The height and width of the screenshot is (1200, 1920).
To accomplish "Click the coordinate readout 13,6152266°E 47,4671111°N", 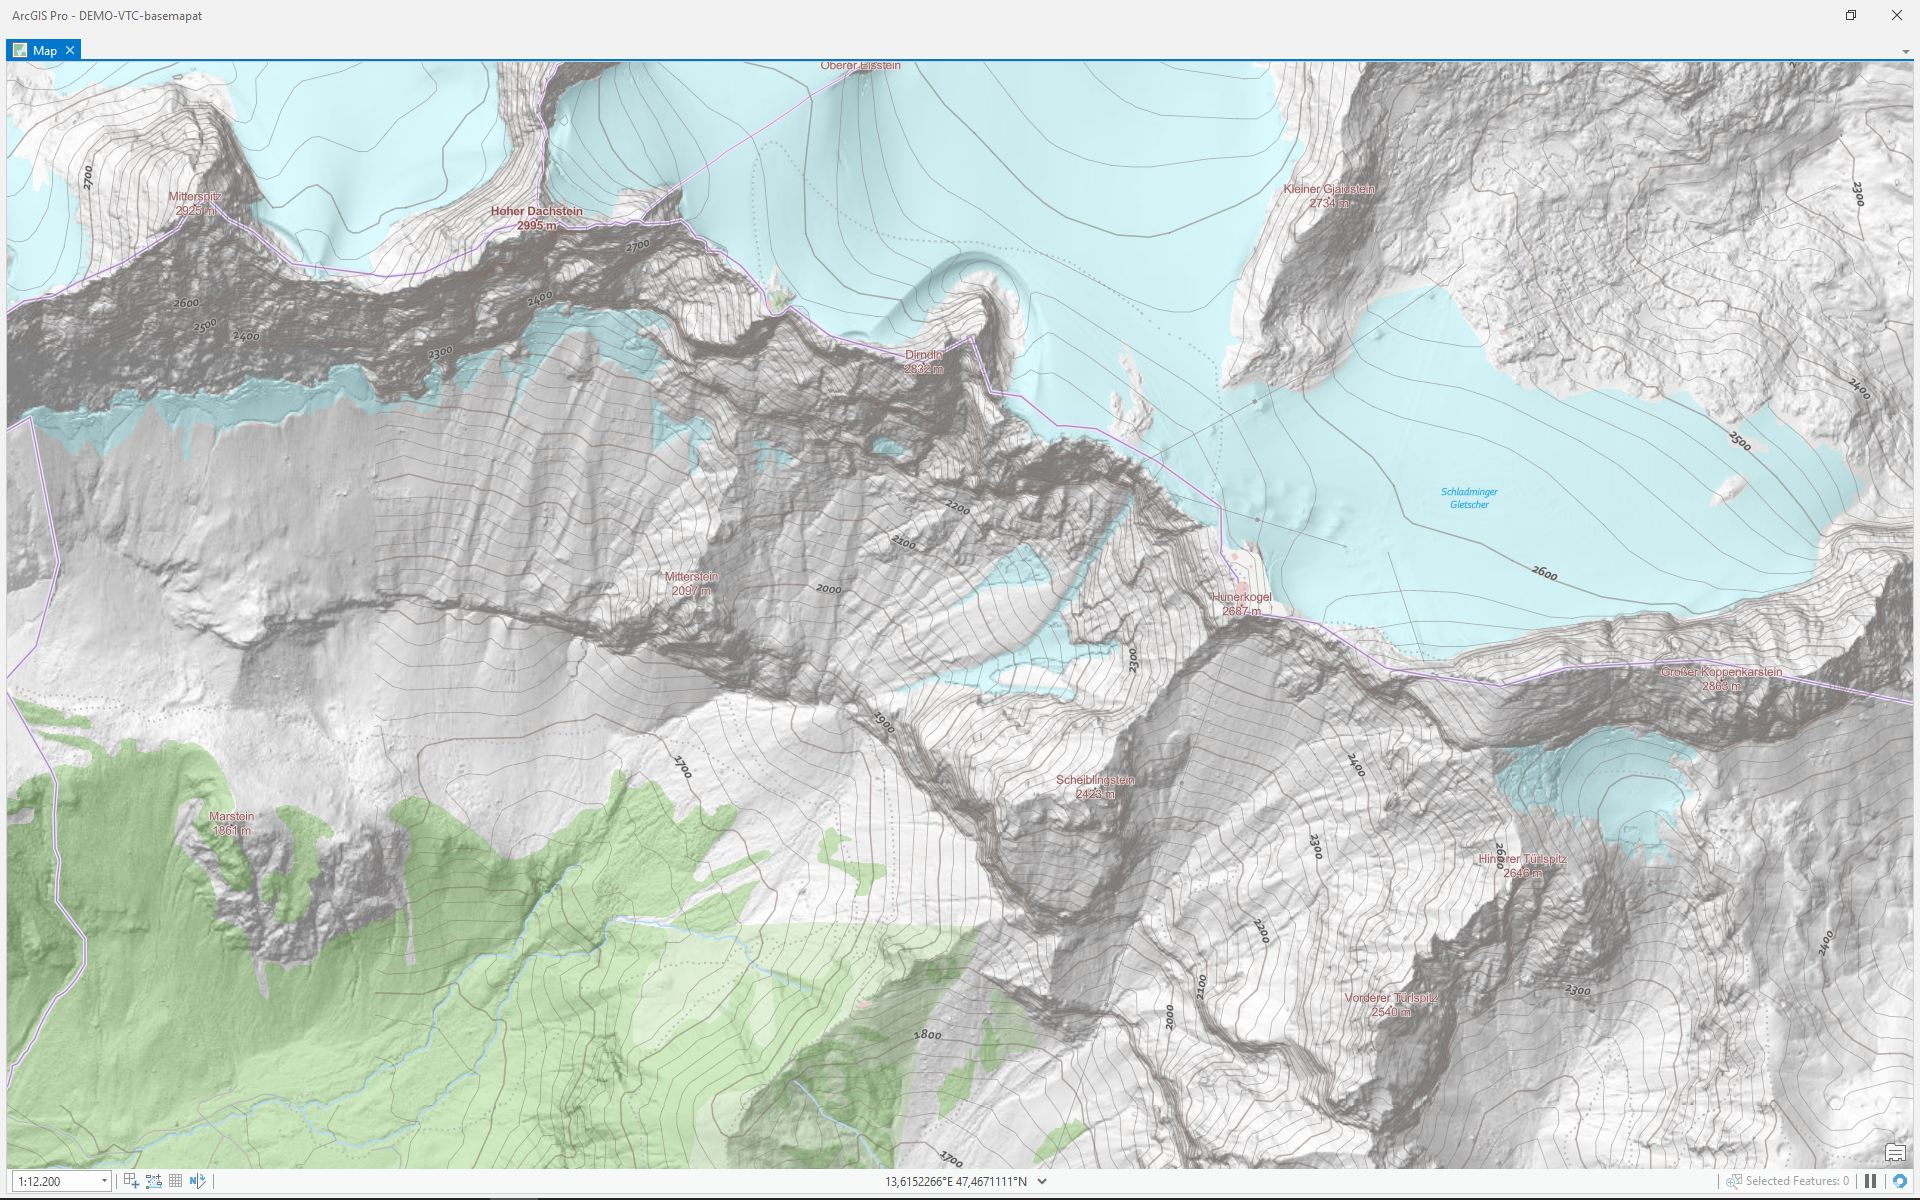I will pyautogui.click(x=955, y=1182).
